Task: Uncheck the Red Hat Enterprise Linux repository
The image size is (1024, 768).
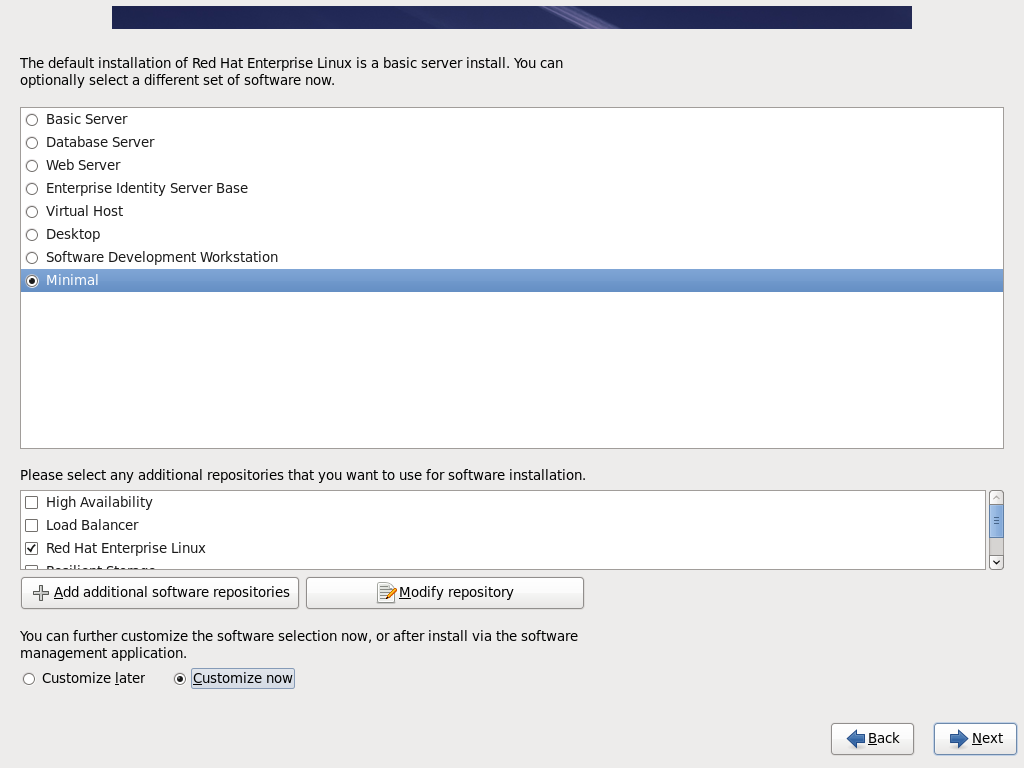Action: tap(32, 549)
